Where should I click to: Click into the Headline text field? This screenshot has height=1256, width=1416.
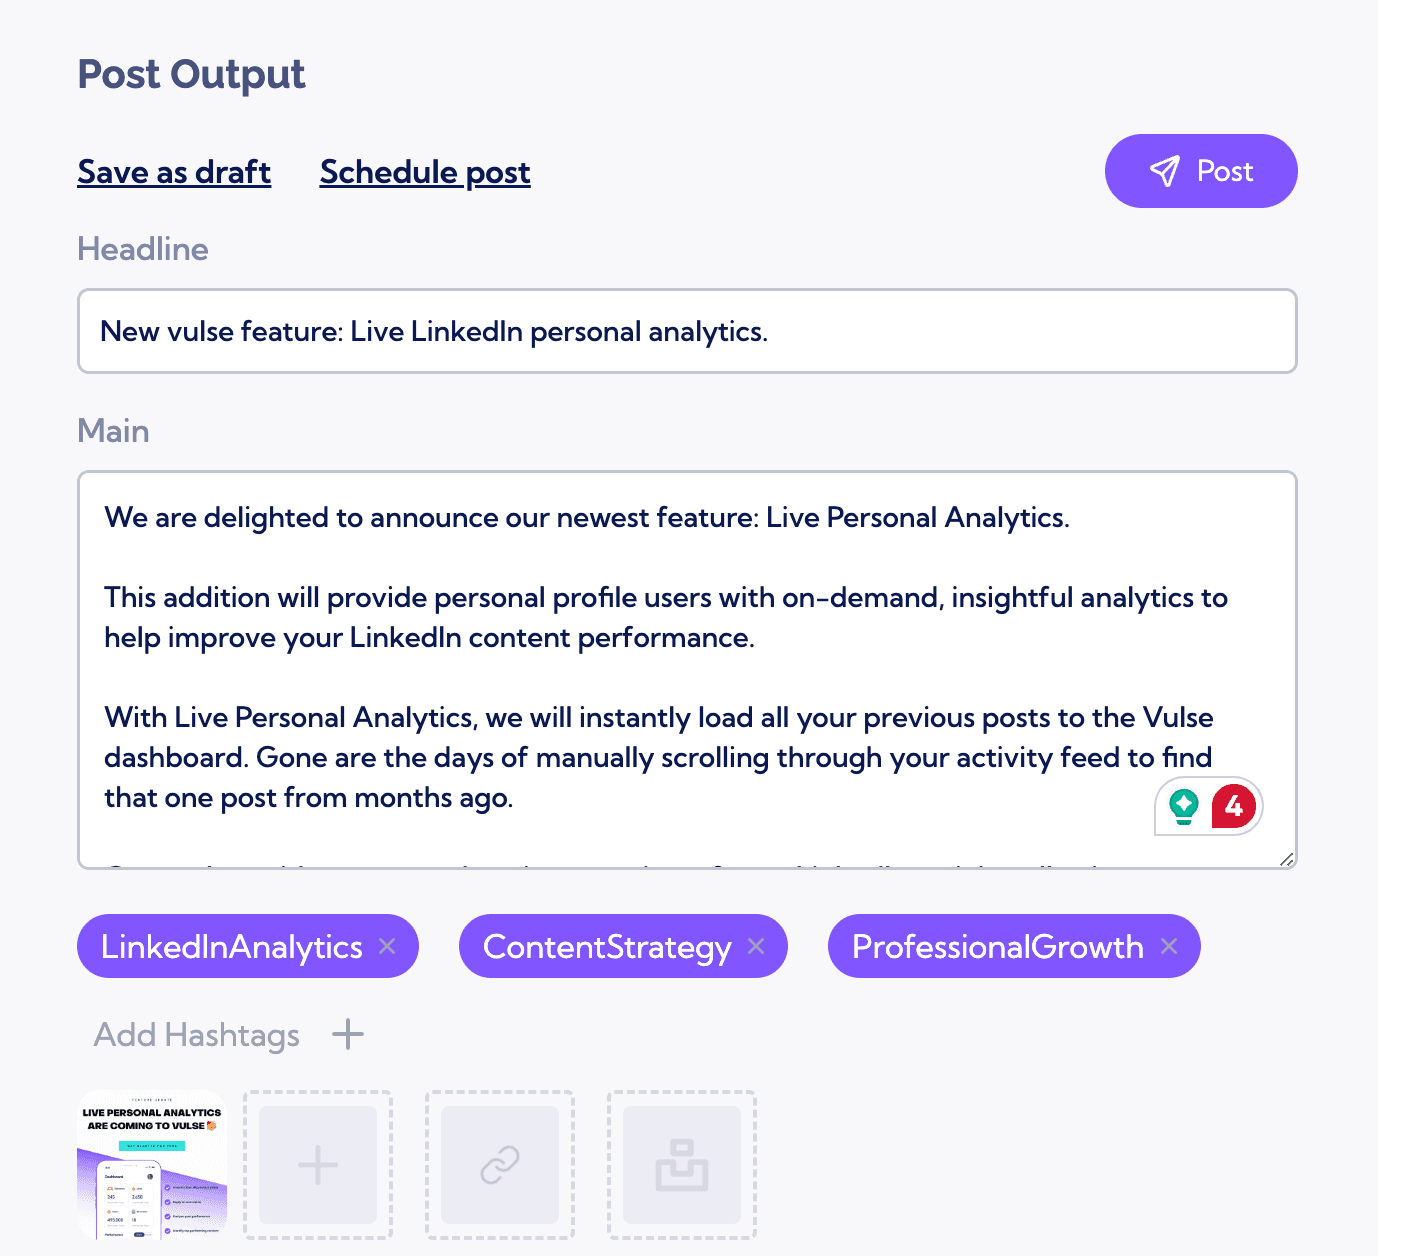coord(686,331)
